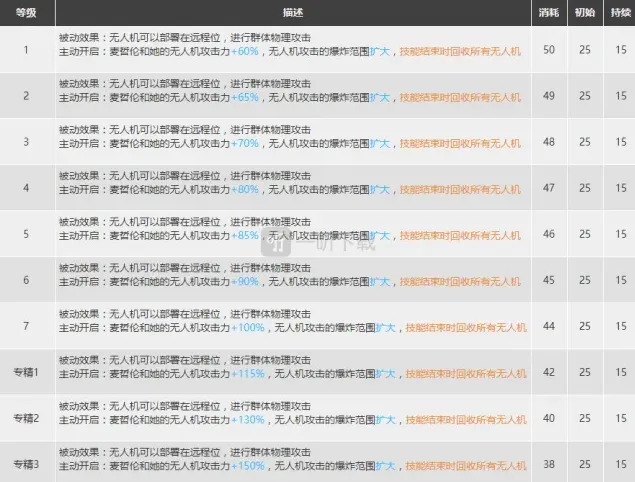
Task: Click the 被动效果 line in level 6 row
Action: click(x=185, y=268)
